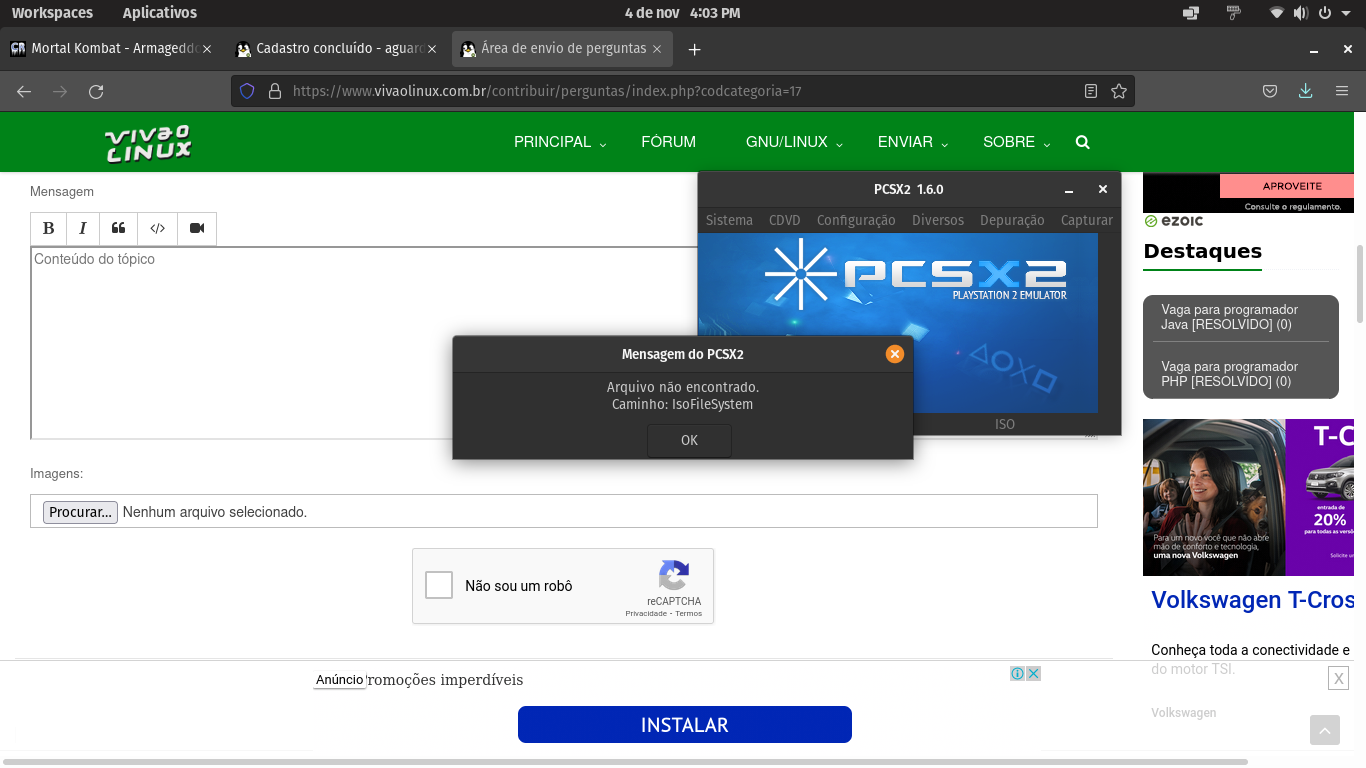The height and width of the screenshot is (768, 1366).
Task: Insert video using the camera icon
Action: [x=197, y=229]
